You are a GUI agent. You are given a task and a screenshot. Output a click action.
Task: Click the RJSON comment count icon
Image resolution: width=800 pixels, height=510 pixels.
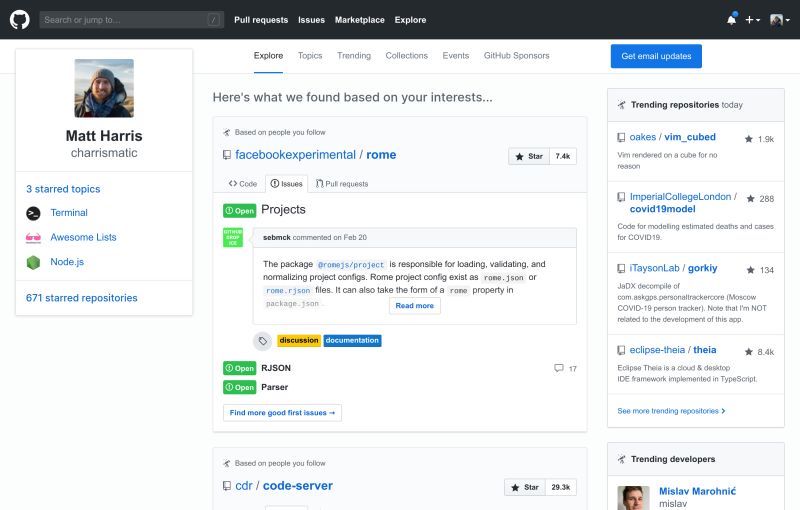click(x=559, y=368)
